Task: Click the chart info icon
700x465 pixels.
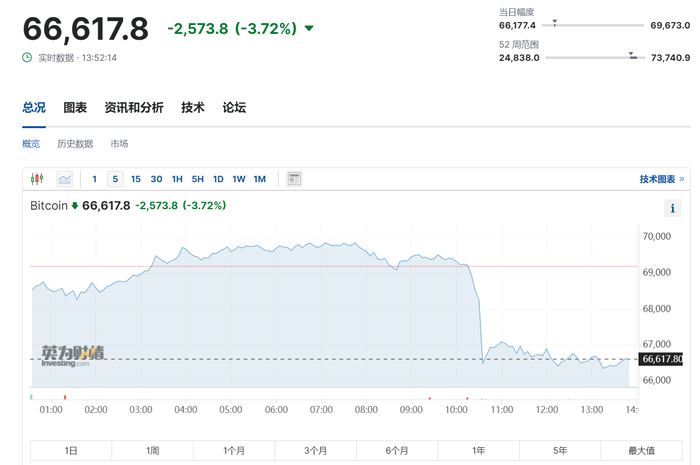Action: pyautogui.click(x=673, y=208)
